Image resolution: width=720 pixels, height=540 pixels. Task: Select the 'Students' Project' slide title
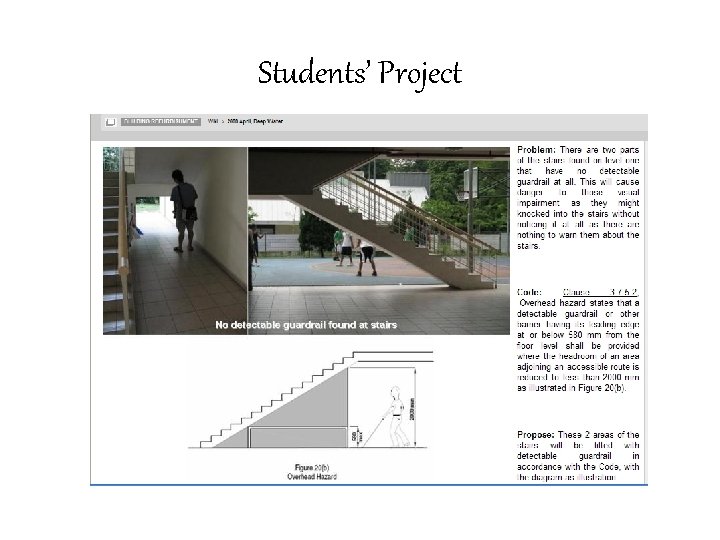360,73
